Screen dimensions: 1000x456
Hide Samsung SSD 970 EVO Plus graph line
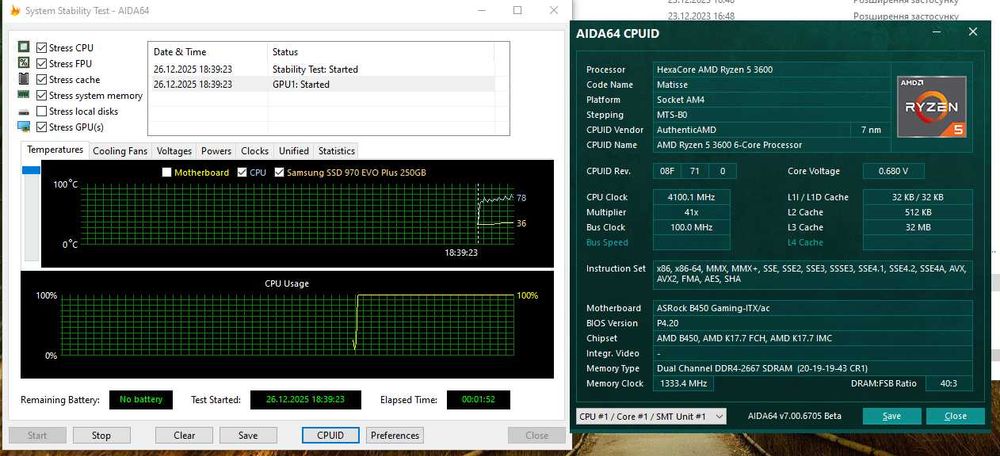279,172
